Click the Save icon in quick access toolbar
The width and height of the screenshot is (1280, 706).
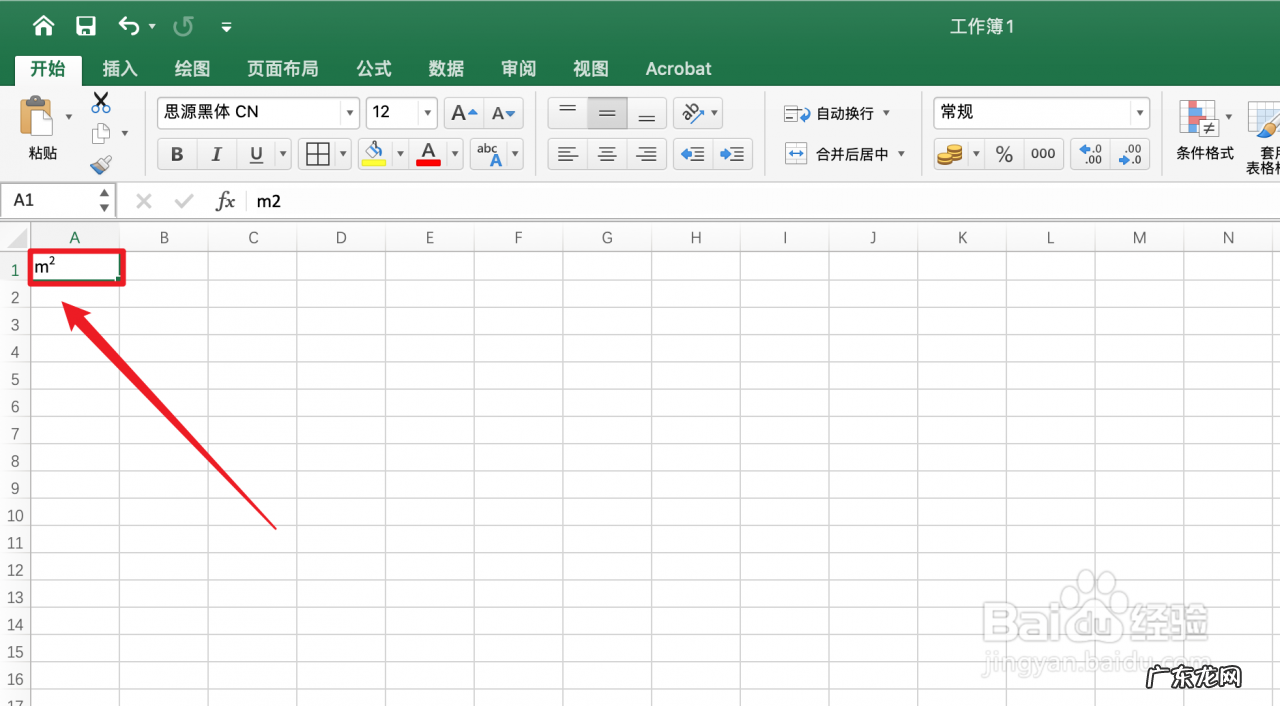[x=86, y=26]
